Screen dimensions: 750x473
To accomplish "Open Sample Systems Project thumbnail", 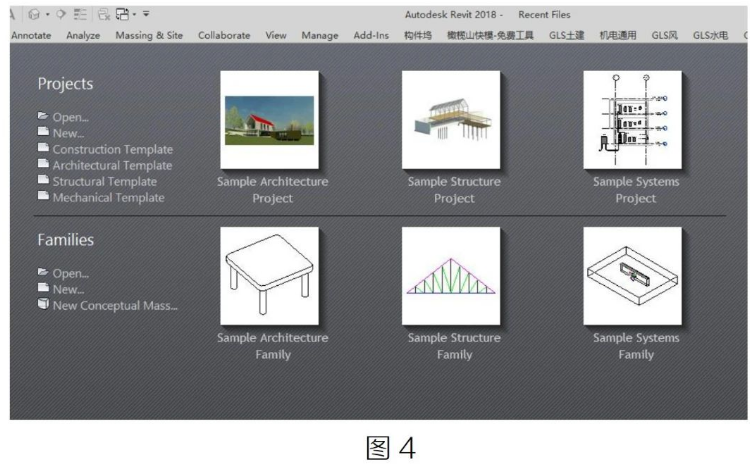I will 633,120.
